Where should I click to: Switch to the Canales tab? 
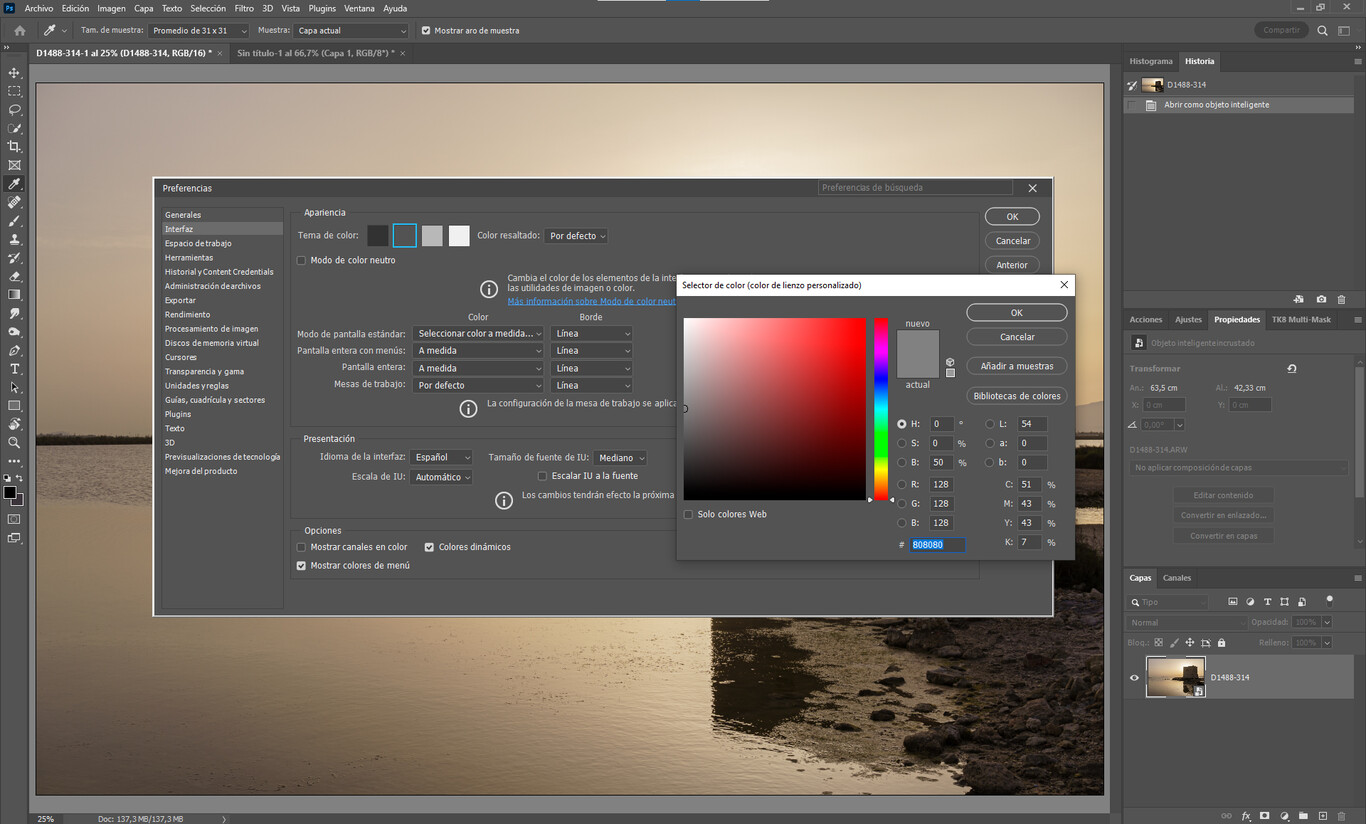[1177, 577]
